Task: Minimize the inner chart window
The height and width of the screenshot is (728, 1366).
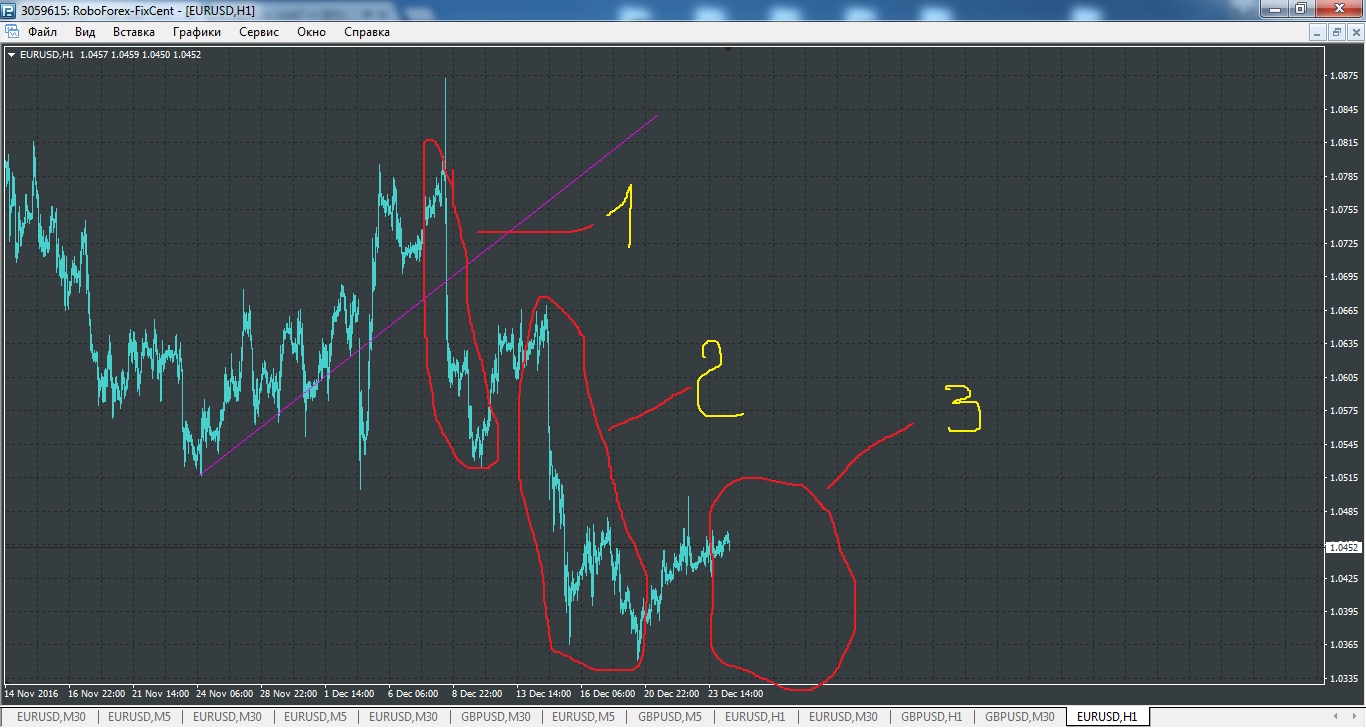Action: click(x=1319, y=32)
